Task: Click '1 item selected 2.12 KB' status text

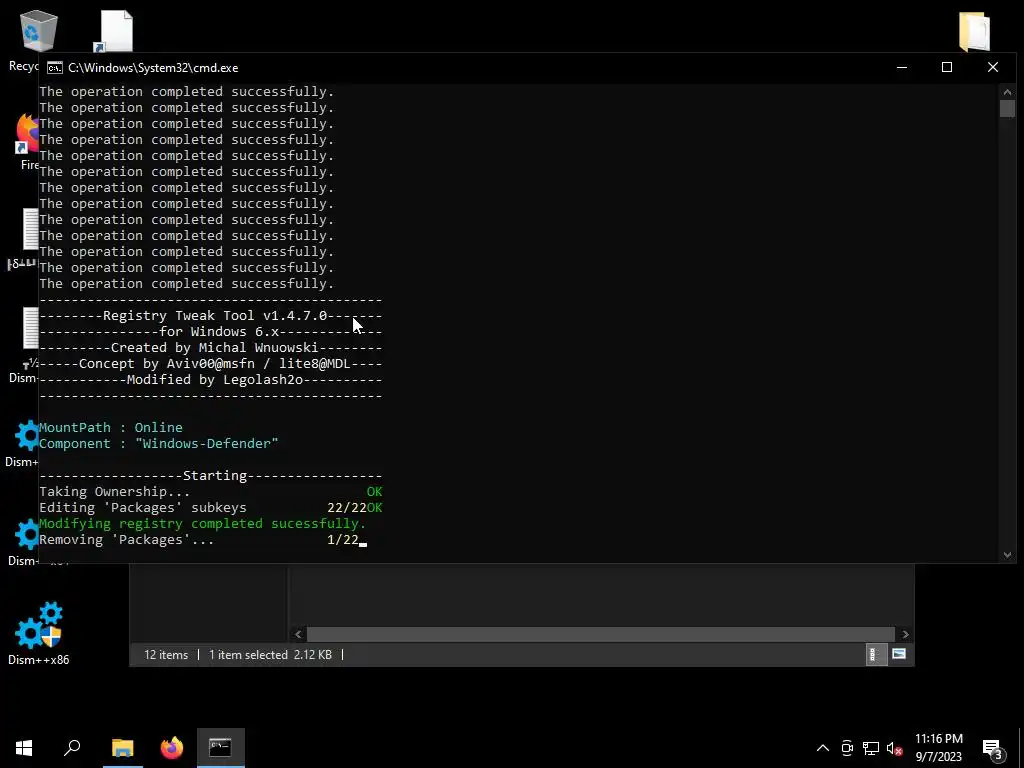Action: [x=270, y=654]
